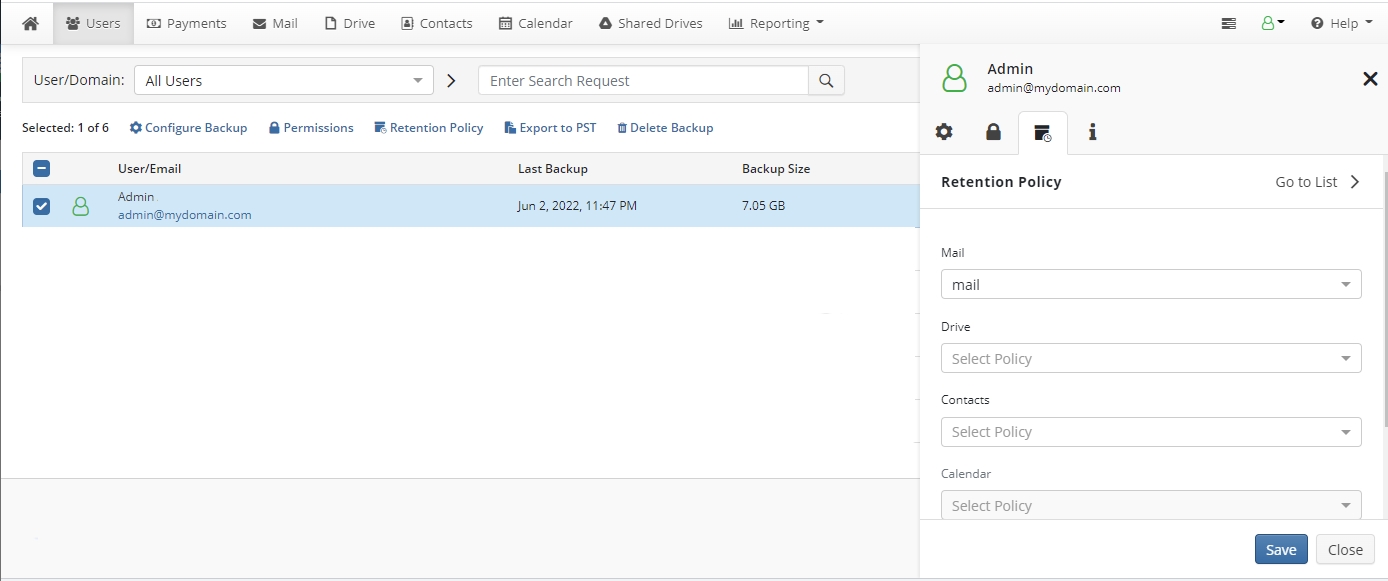This screenshot has height=581, width=1388.
Task: Click the arrow next to User/Domain dropdown
Action: (451, 81)
